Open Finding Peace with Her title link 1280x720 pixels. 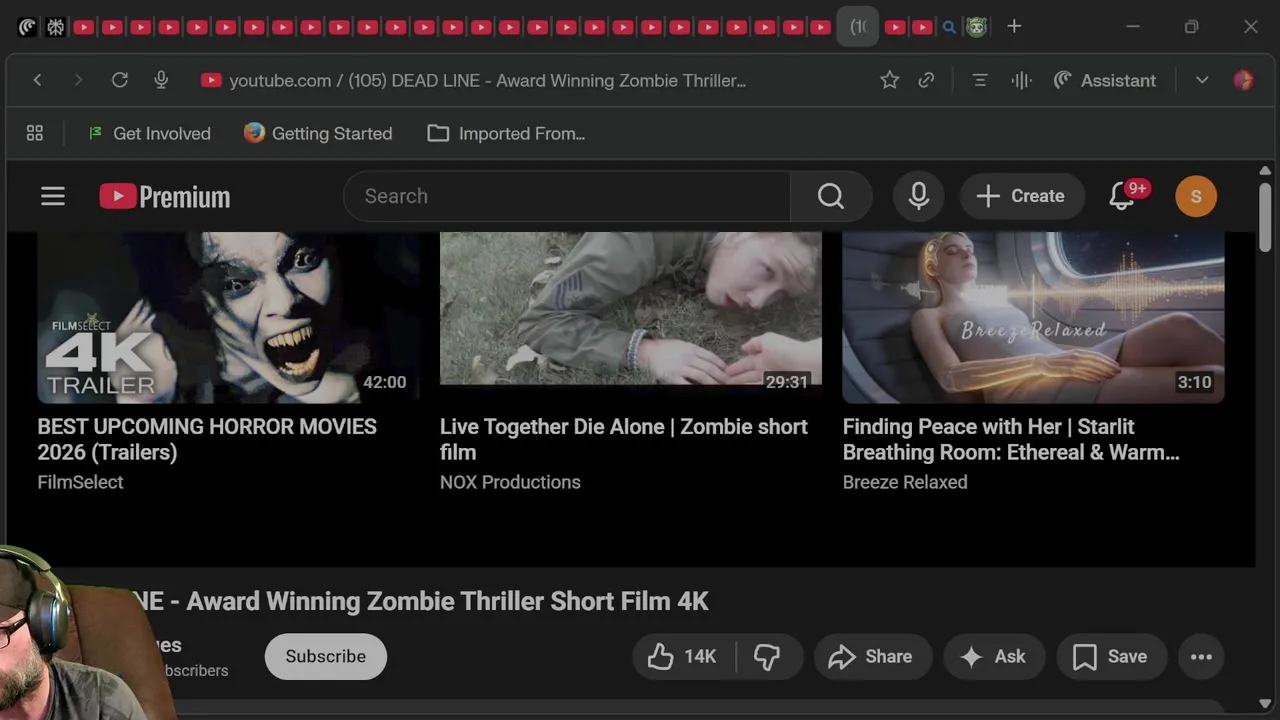click(x=1011, y=439)
